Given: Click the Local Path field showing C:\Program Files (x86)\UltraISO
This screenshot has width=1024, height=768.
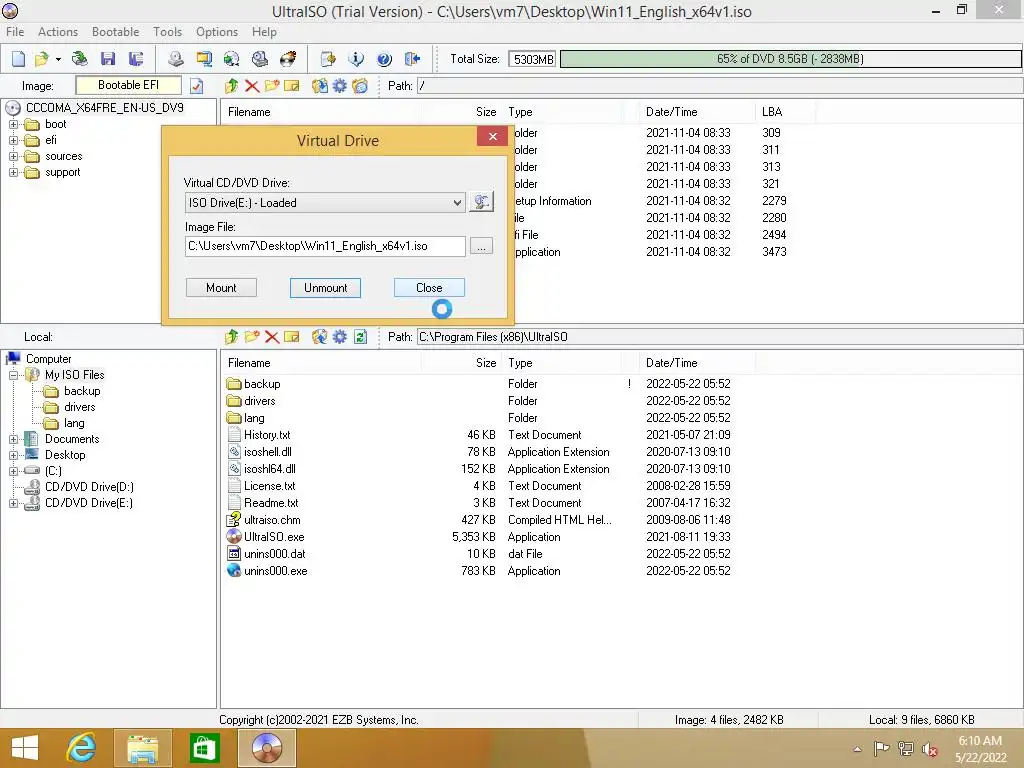Looking at the screenshot, I should (720, 337).
